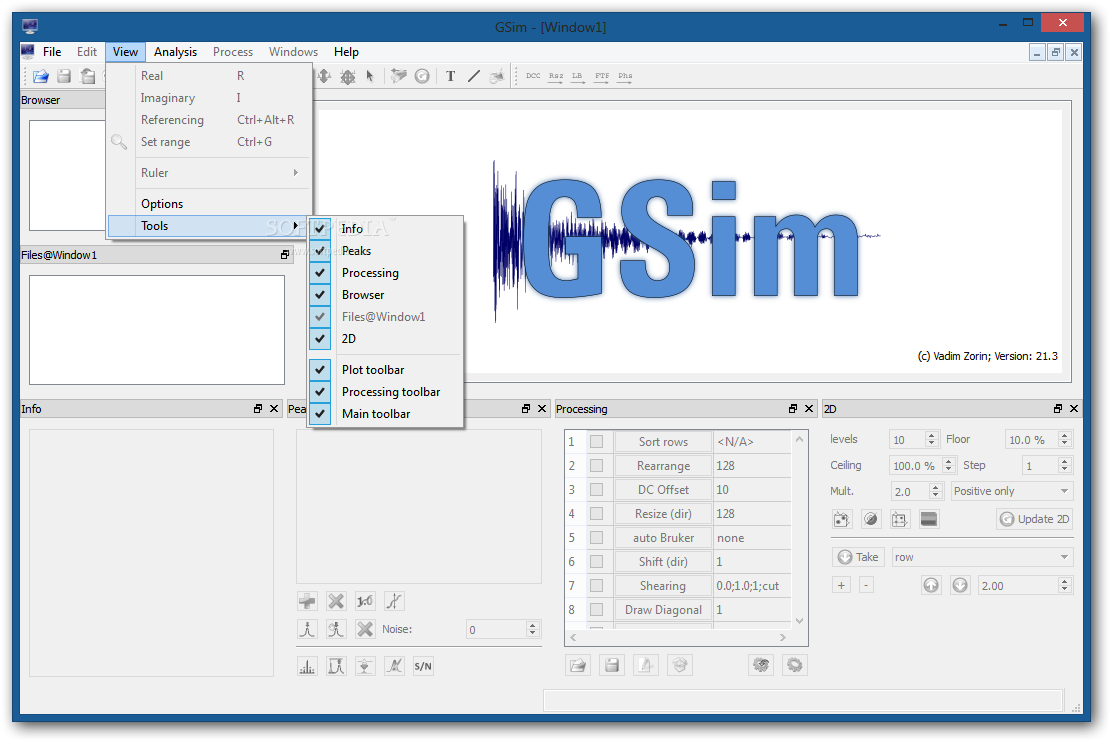
Task: Click the add peak plus icon
Action: point(308,602)
